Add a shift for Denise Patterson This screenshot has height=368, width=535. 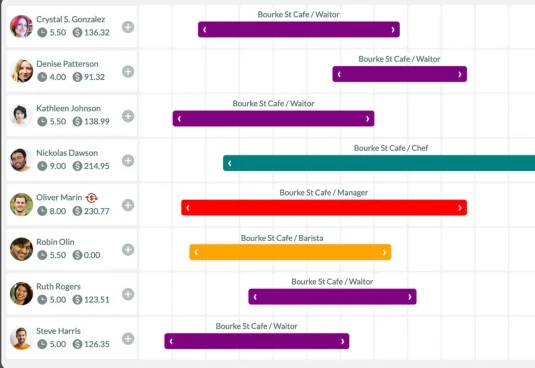coord(128,72)
